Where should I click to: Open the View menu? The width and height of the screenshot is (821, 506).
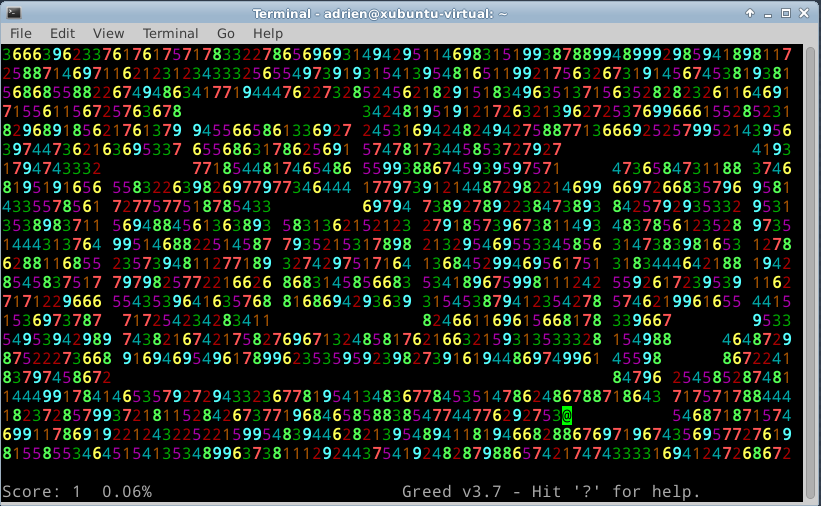click(x=108, y=34)
